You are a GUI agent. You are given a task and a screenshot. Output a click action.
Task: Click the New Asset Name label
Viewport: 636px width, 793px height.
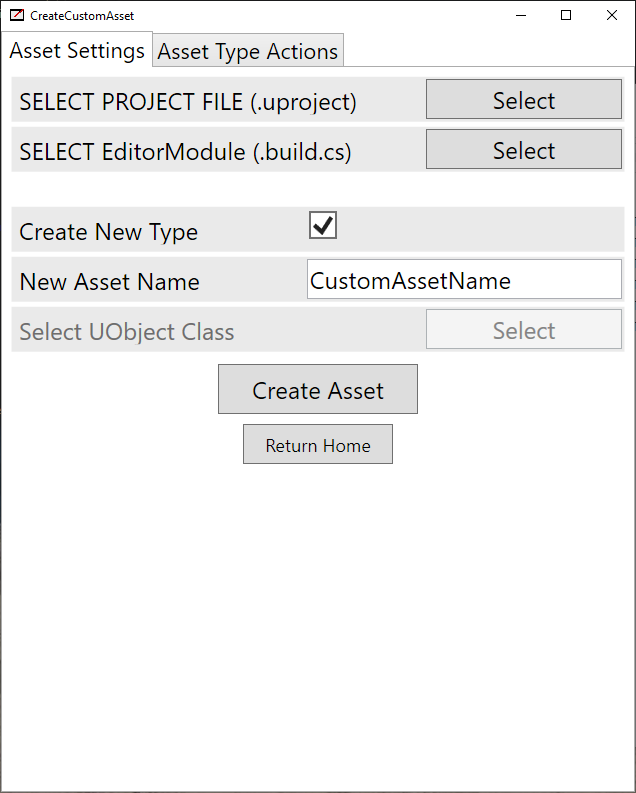110,282
